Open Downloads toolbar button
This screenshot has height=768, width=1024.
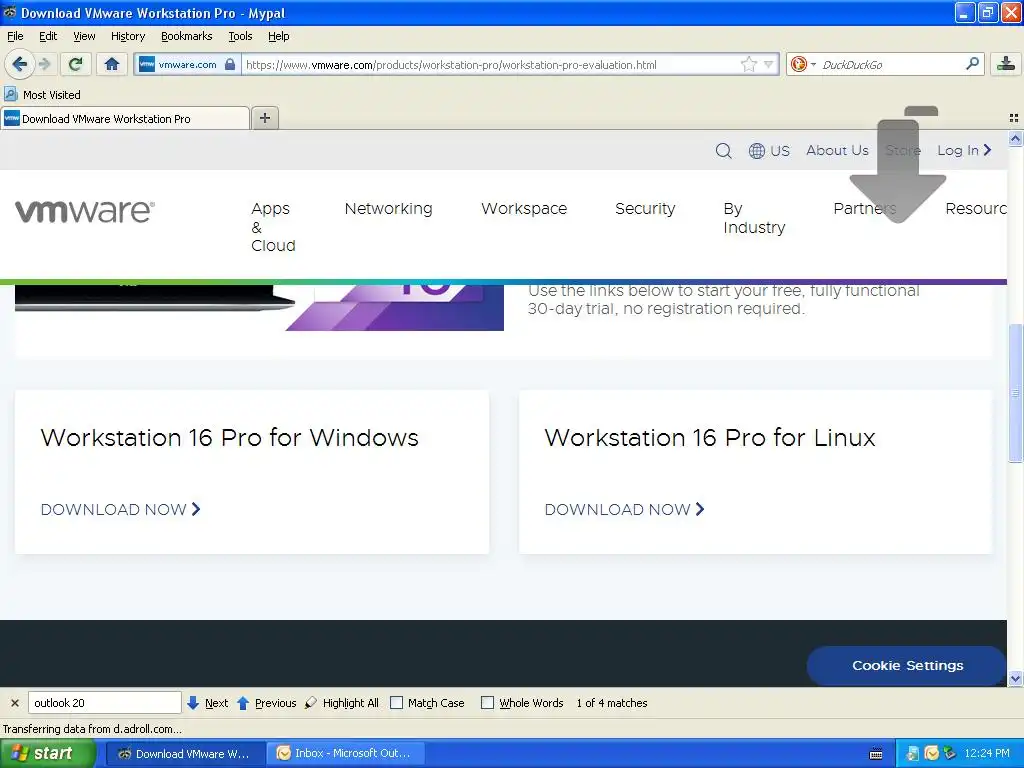pos(1006,64)
